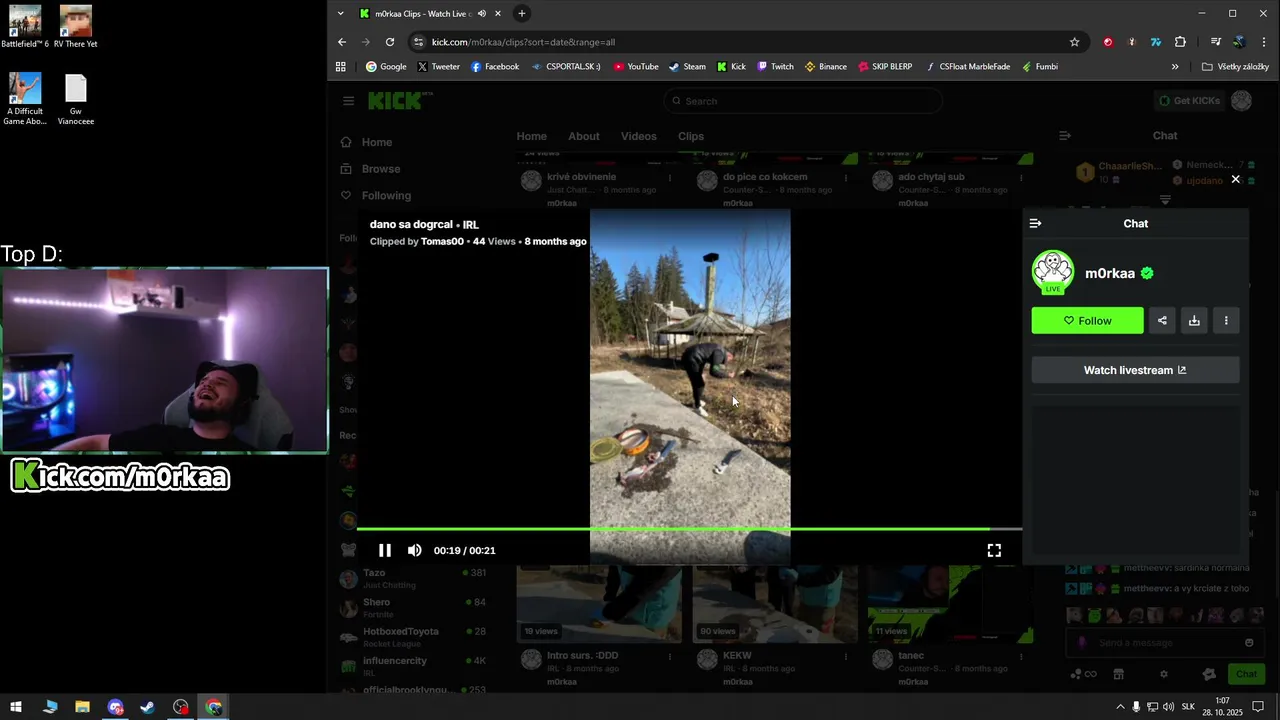Mute the tab audio icon
Viewport: 1280px width, 720px height.
click(x=482, y=14)
